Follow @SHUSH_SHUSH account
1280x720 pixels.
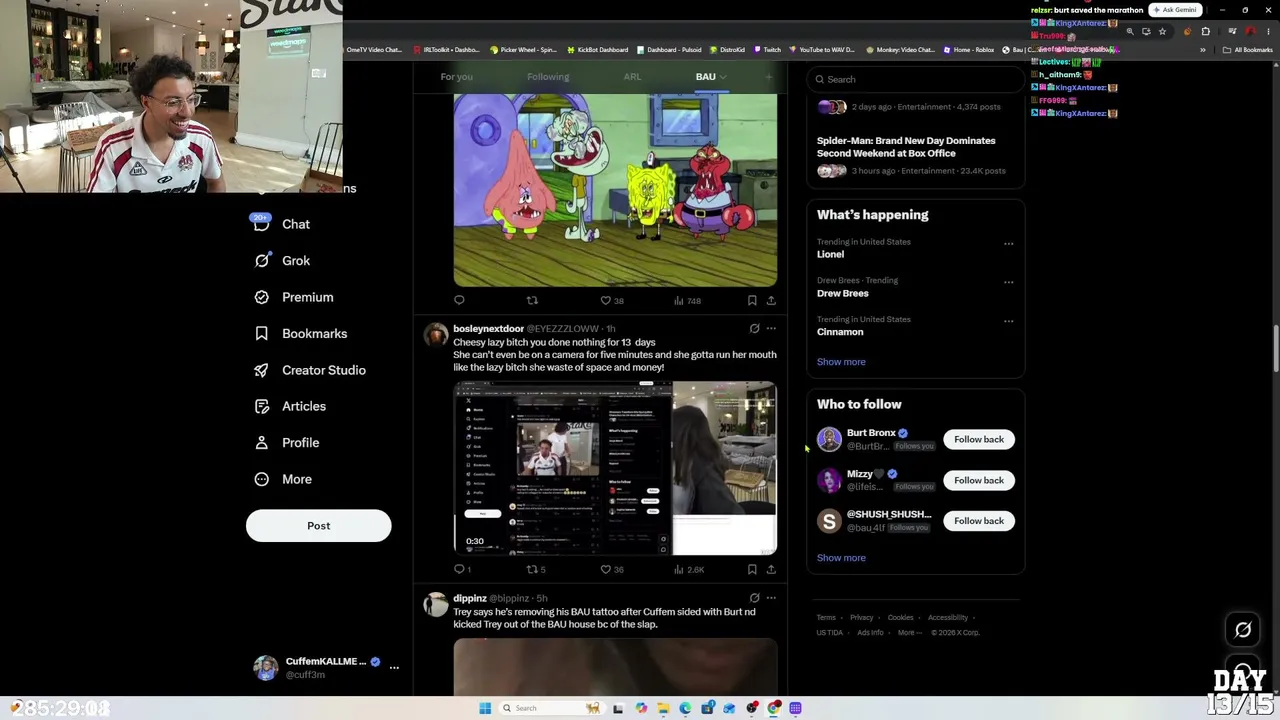tap(979, 521)
